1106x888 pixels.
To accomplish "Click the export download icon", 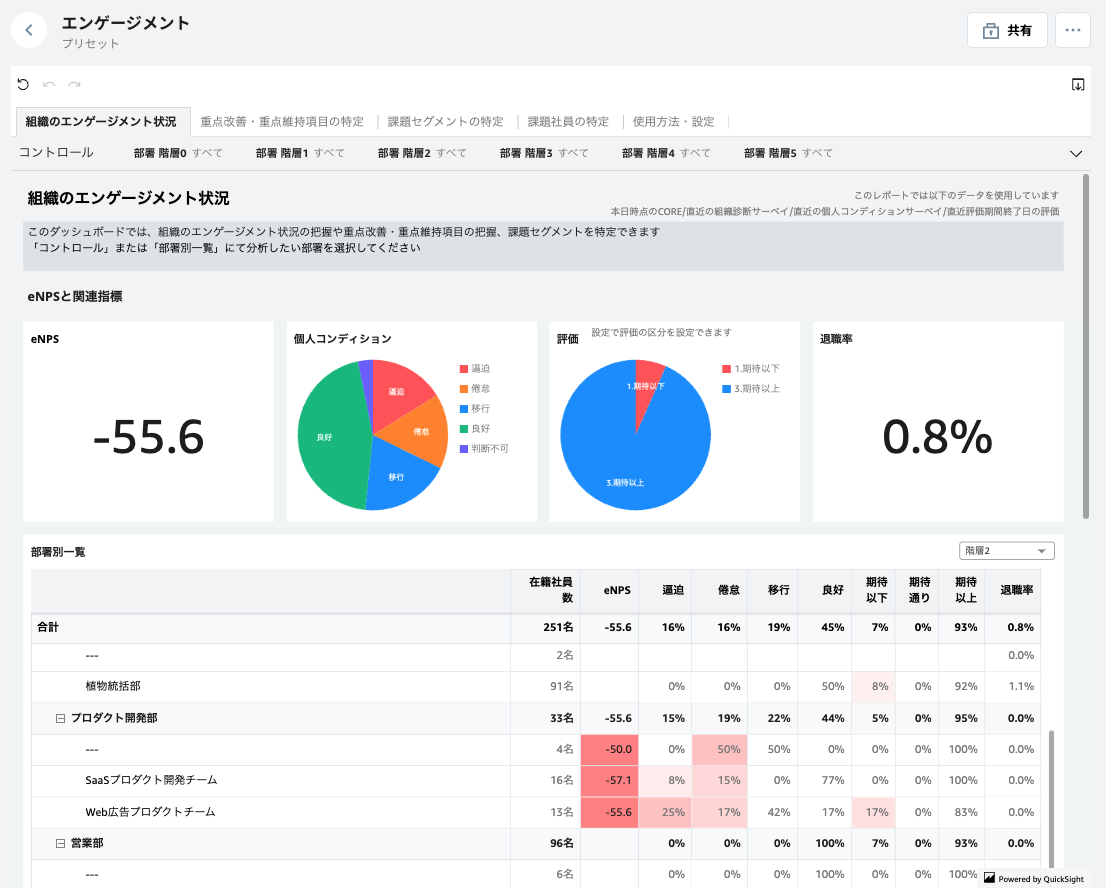I will point(1078,85).
